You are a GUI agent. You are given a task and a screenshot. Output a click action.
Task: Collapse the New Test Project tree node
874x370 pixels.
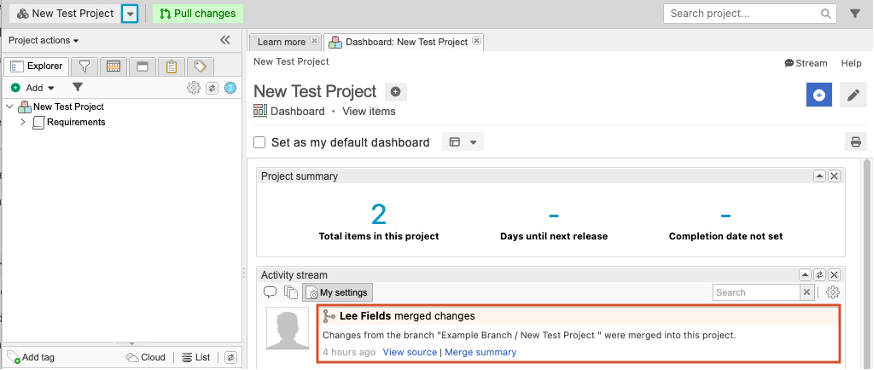(10, 106)
